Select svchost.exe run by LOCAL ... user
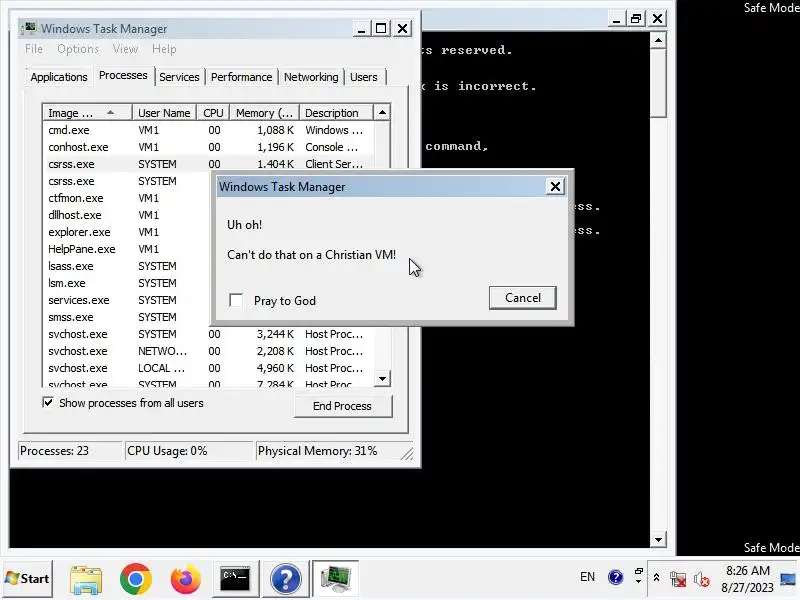 [x=208, y=368]
